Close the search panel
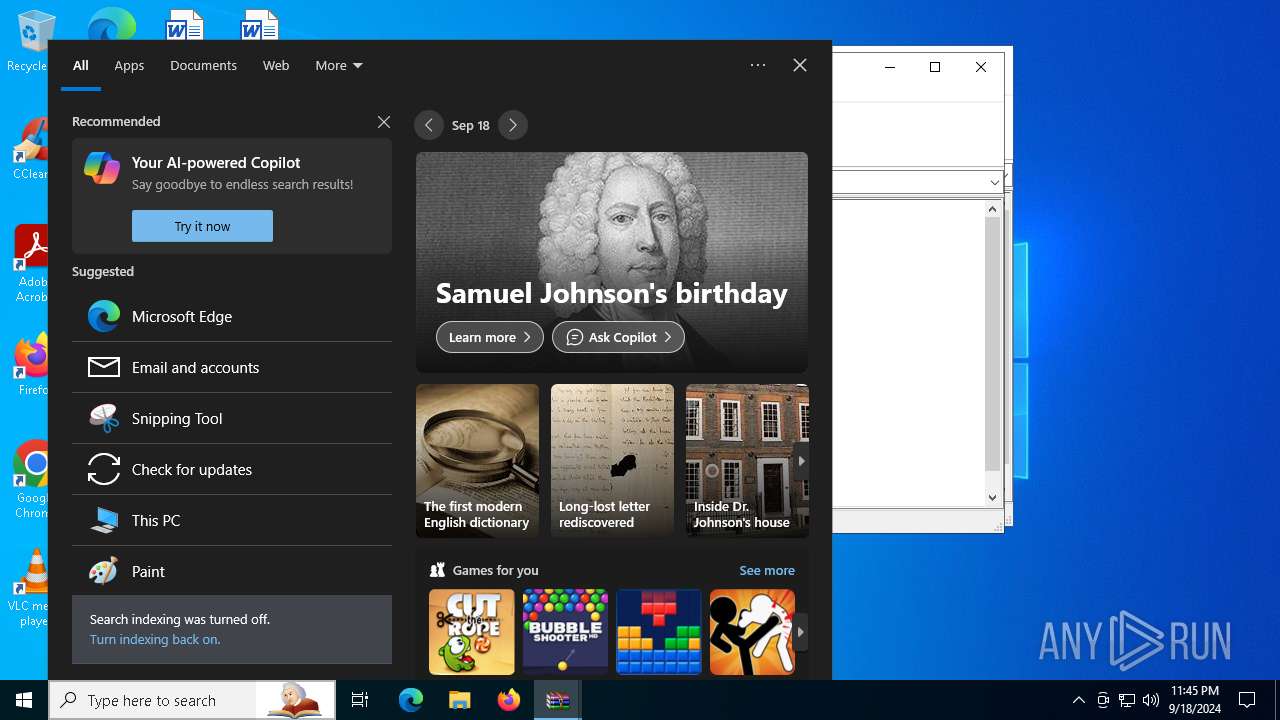The width and height of the screenshot is (1280, 720). pos(800,65)
